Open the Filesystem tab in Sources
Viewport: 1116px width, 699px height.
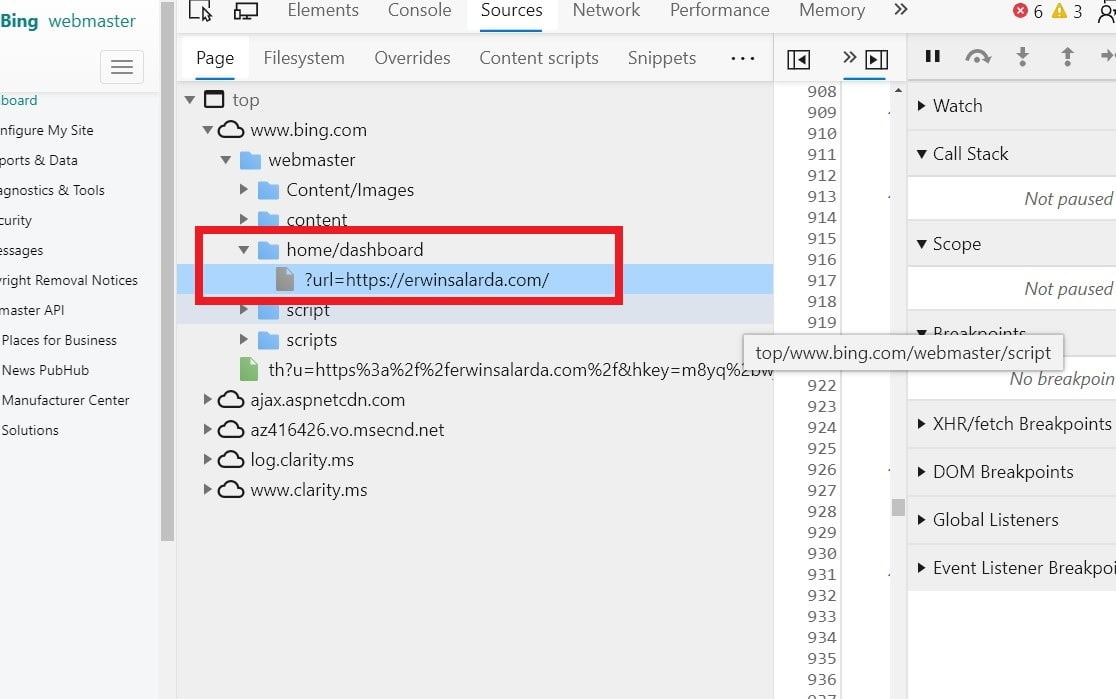pyautogui.click(x=304, y=58)
